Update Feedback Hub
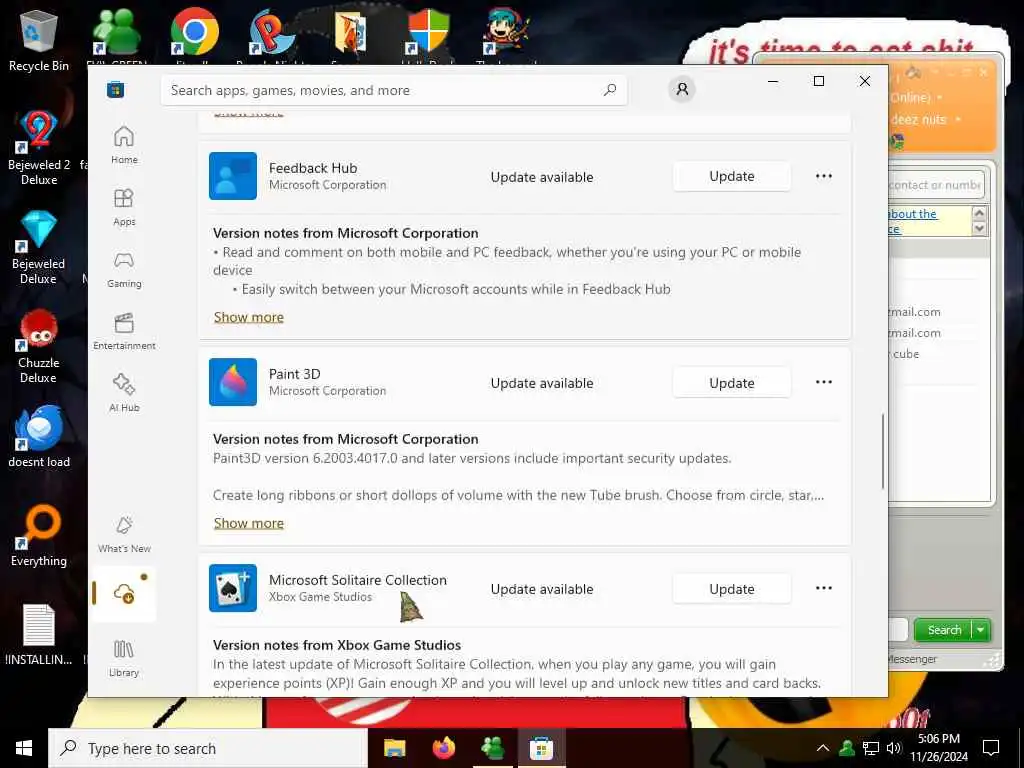1024x768 pixels. coord(731,176)
